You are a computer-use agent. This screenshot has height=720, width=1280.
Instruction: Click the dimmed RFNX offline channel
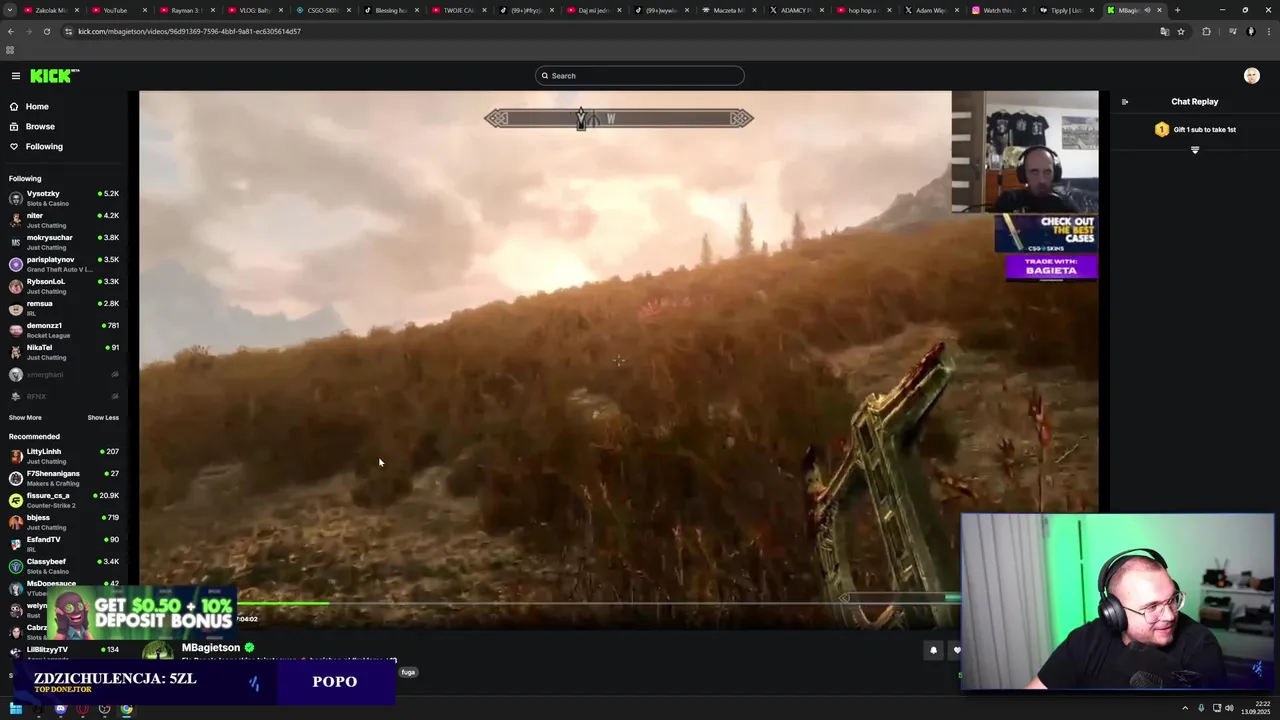64,396
